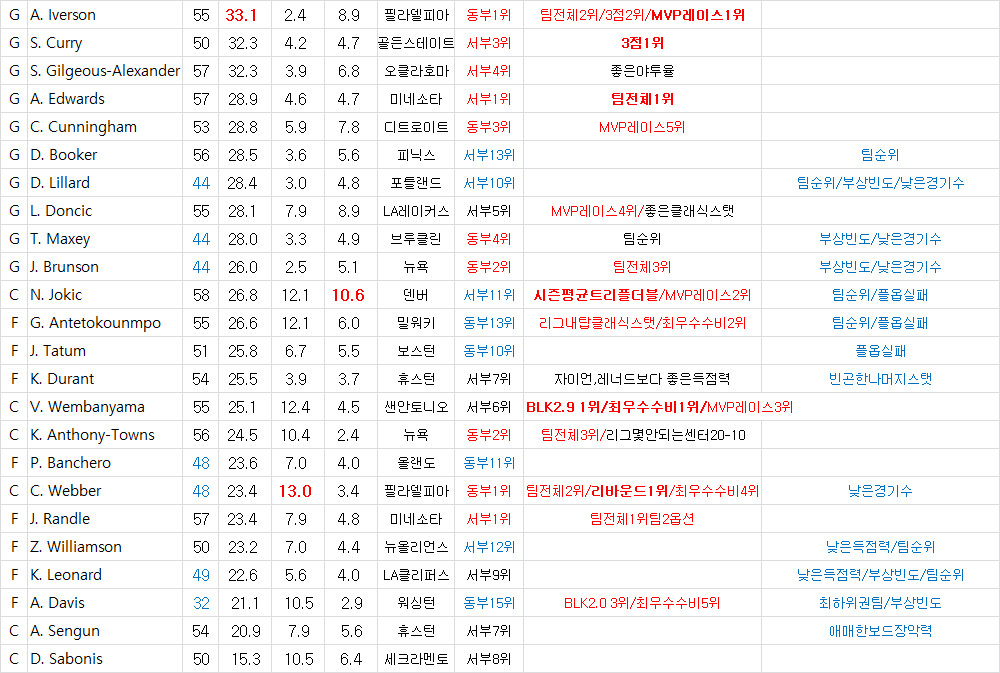This screenshot has width=1000, height=673.
Task: Select the D. Lillard name cell
Action: point(105,183)
